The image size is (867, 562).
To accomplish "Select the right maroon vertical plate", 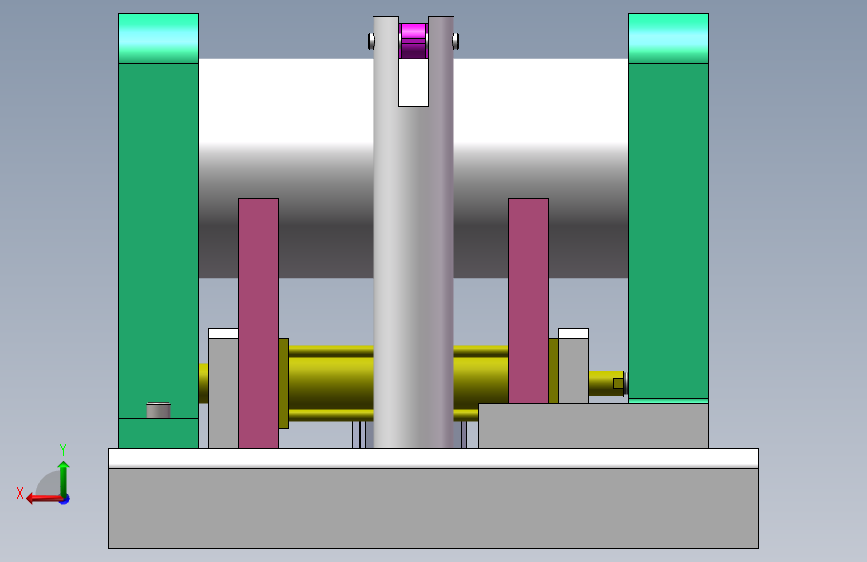I will pos(528,300).
